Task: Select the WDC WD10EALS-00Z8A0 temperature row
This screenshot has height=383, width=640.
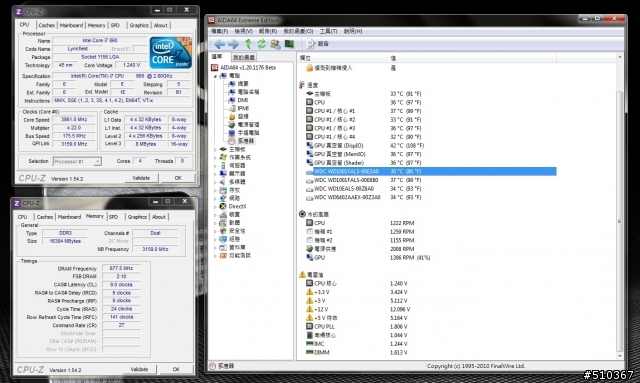Action: tap(431, 189)
